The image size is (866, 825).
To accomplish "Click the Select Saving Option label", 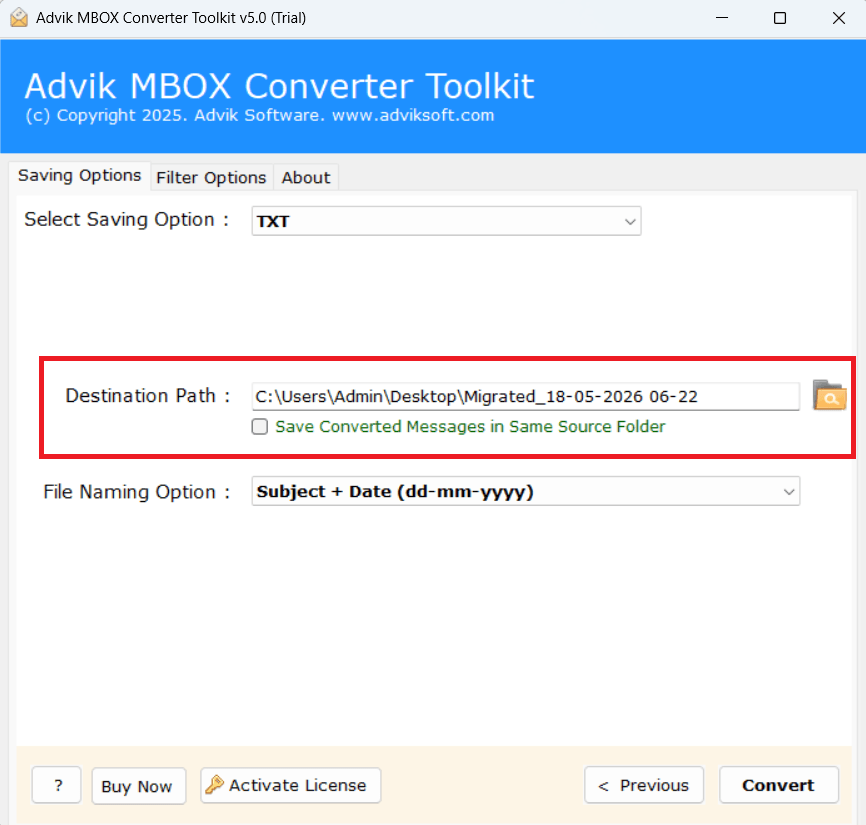I will [x=126, y=219].
